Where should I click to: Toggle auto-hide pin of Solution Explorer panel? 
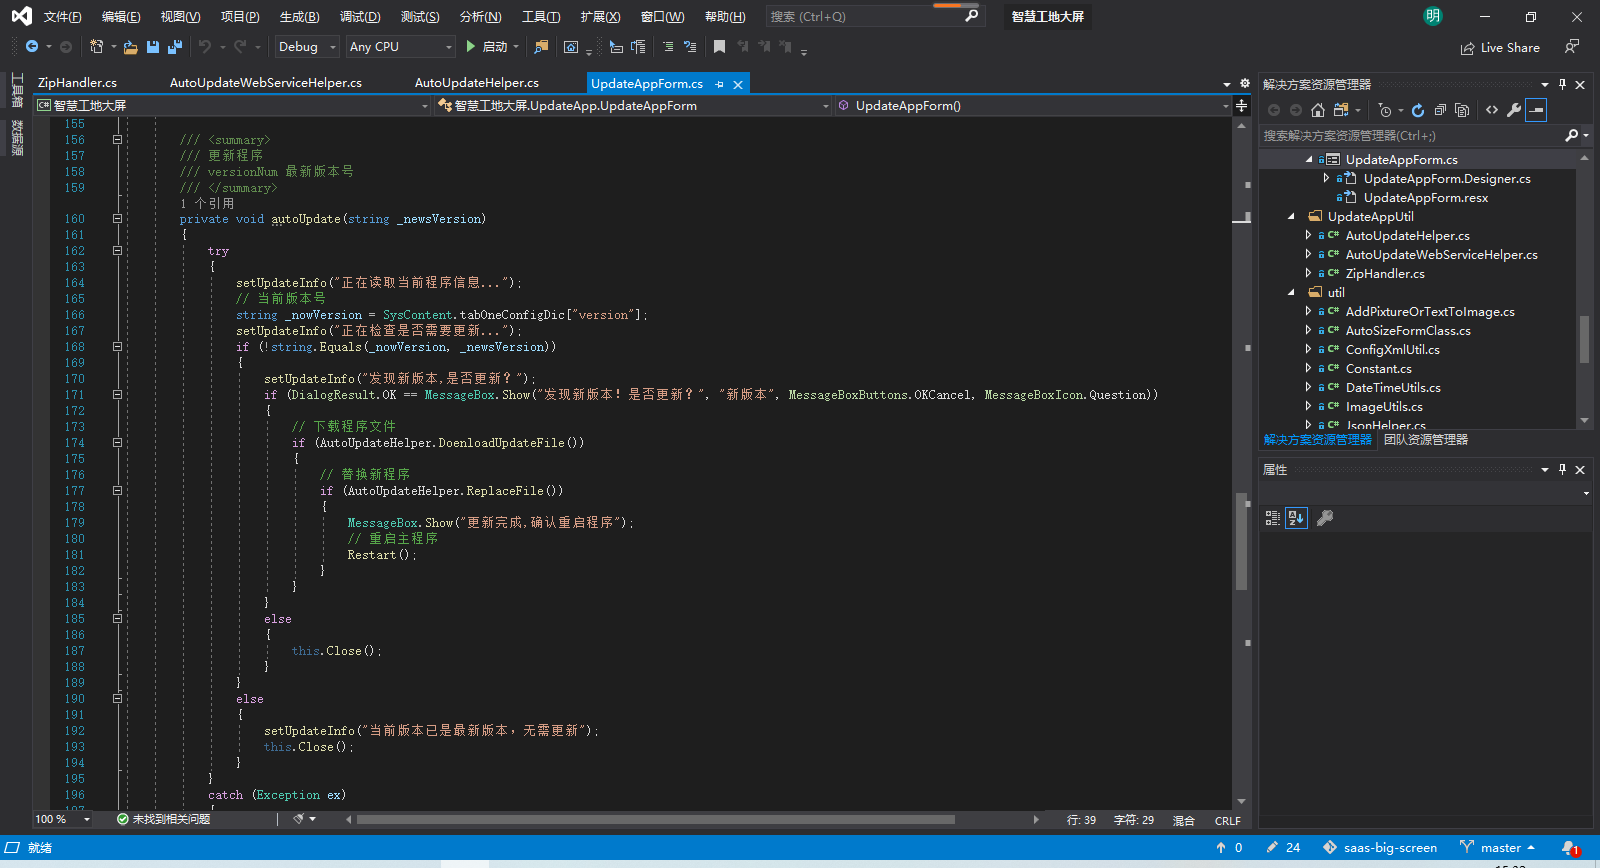(x=1562, y=85)
